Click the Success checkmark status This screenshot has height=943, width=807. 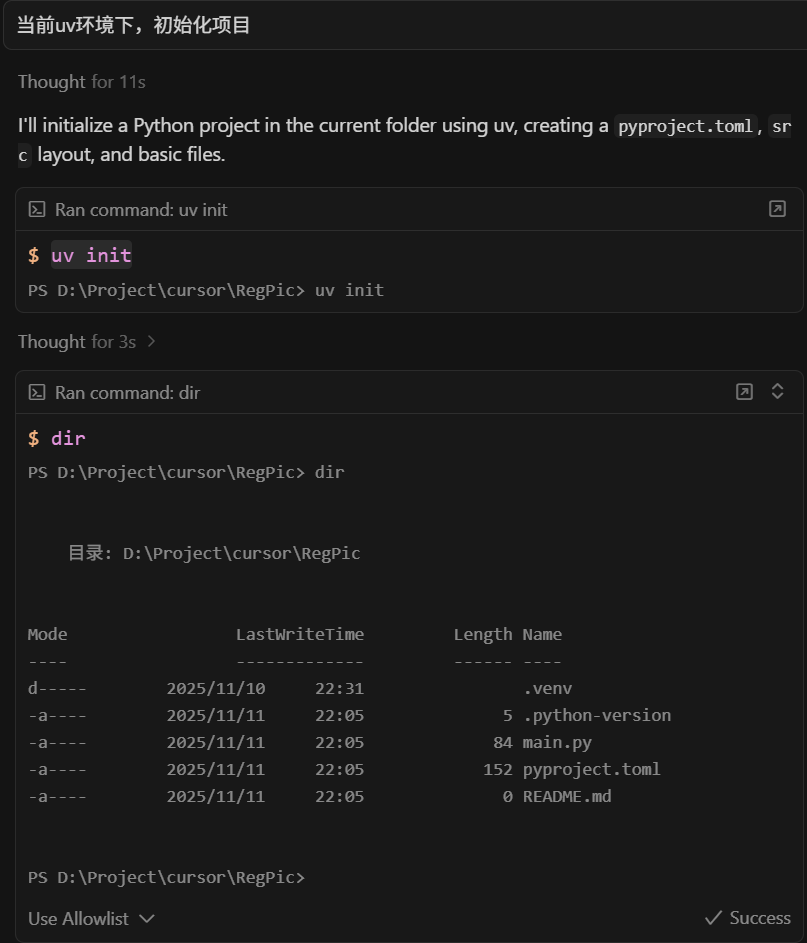[748, 918]
